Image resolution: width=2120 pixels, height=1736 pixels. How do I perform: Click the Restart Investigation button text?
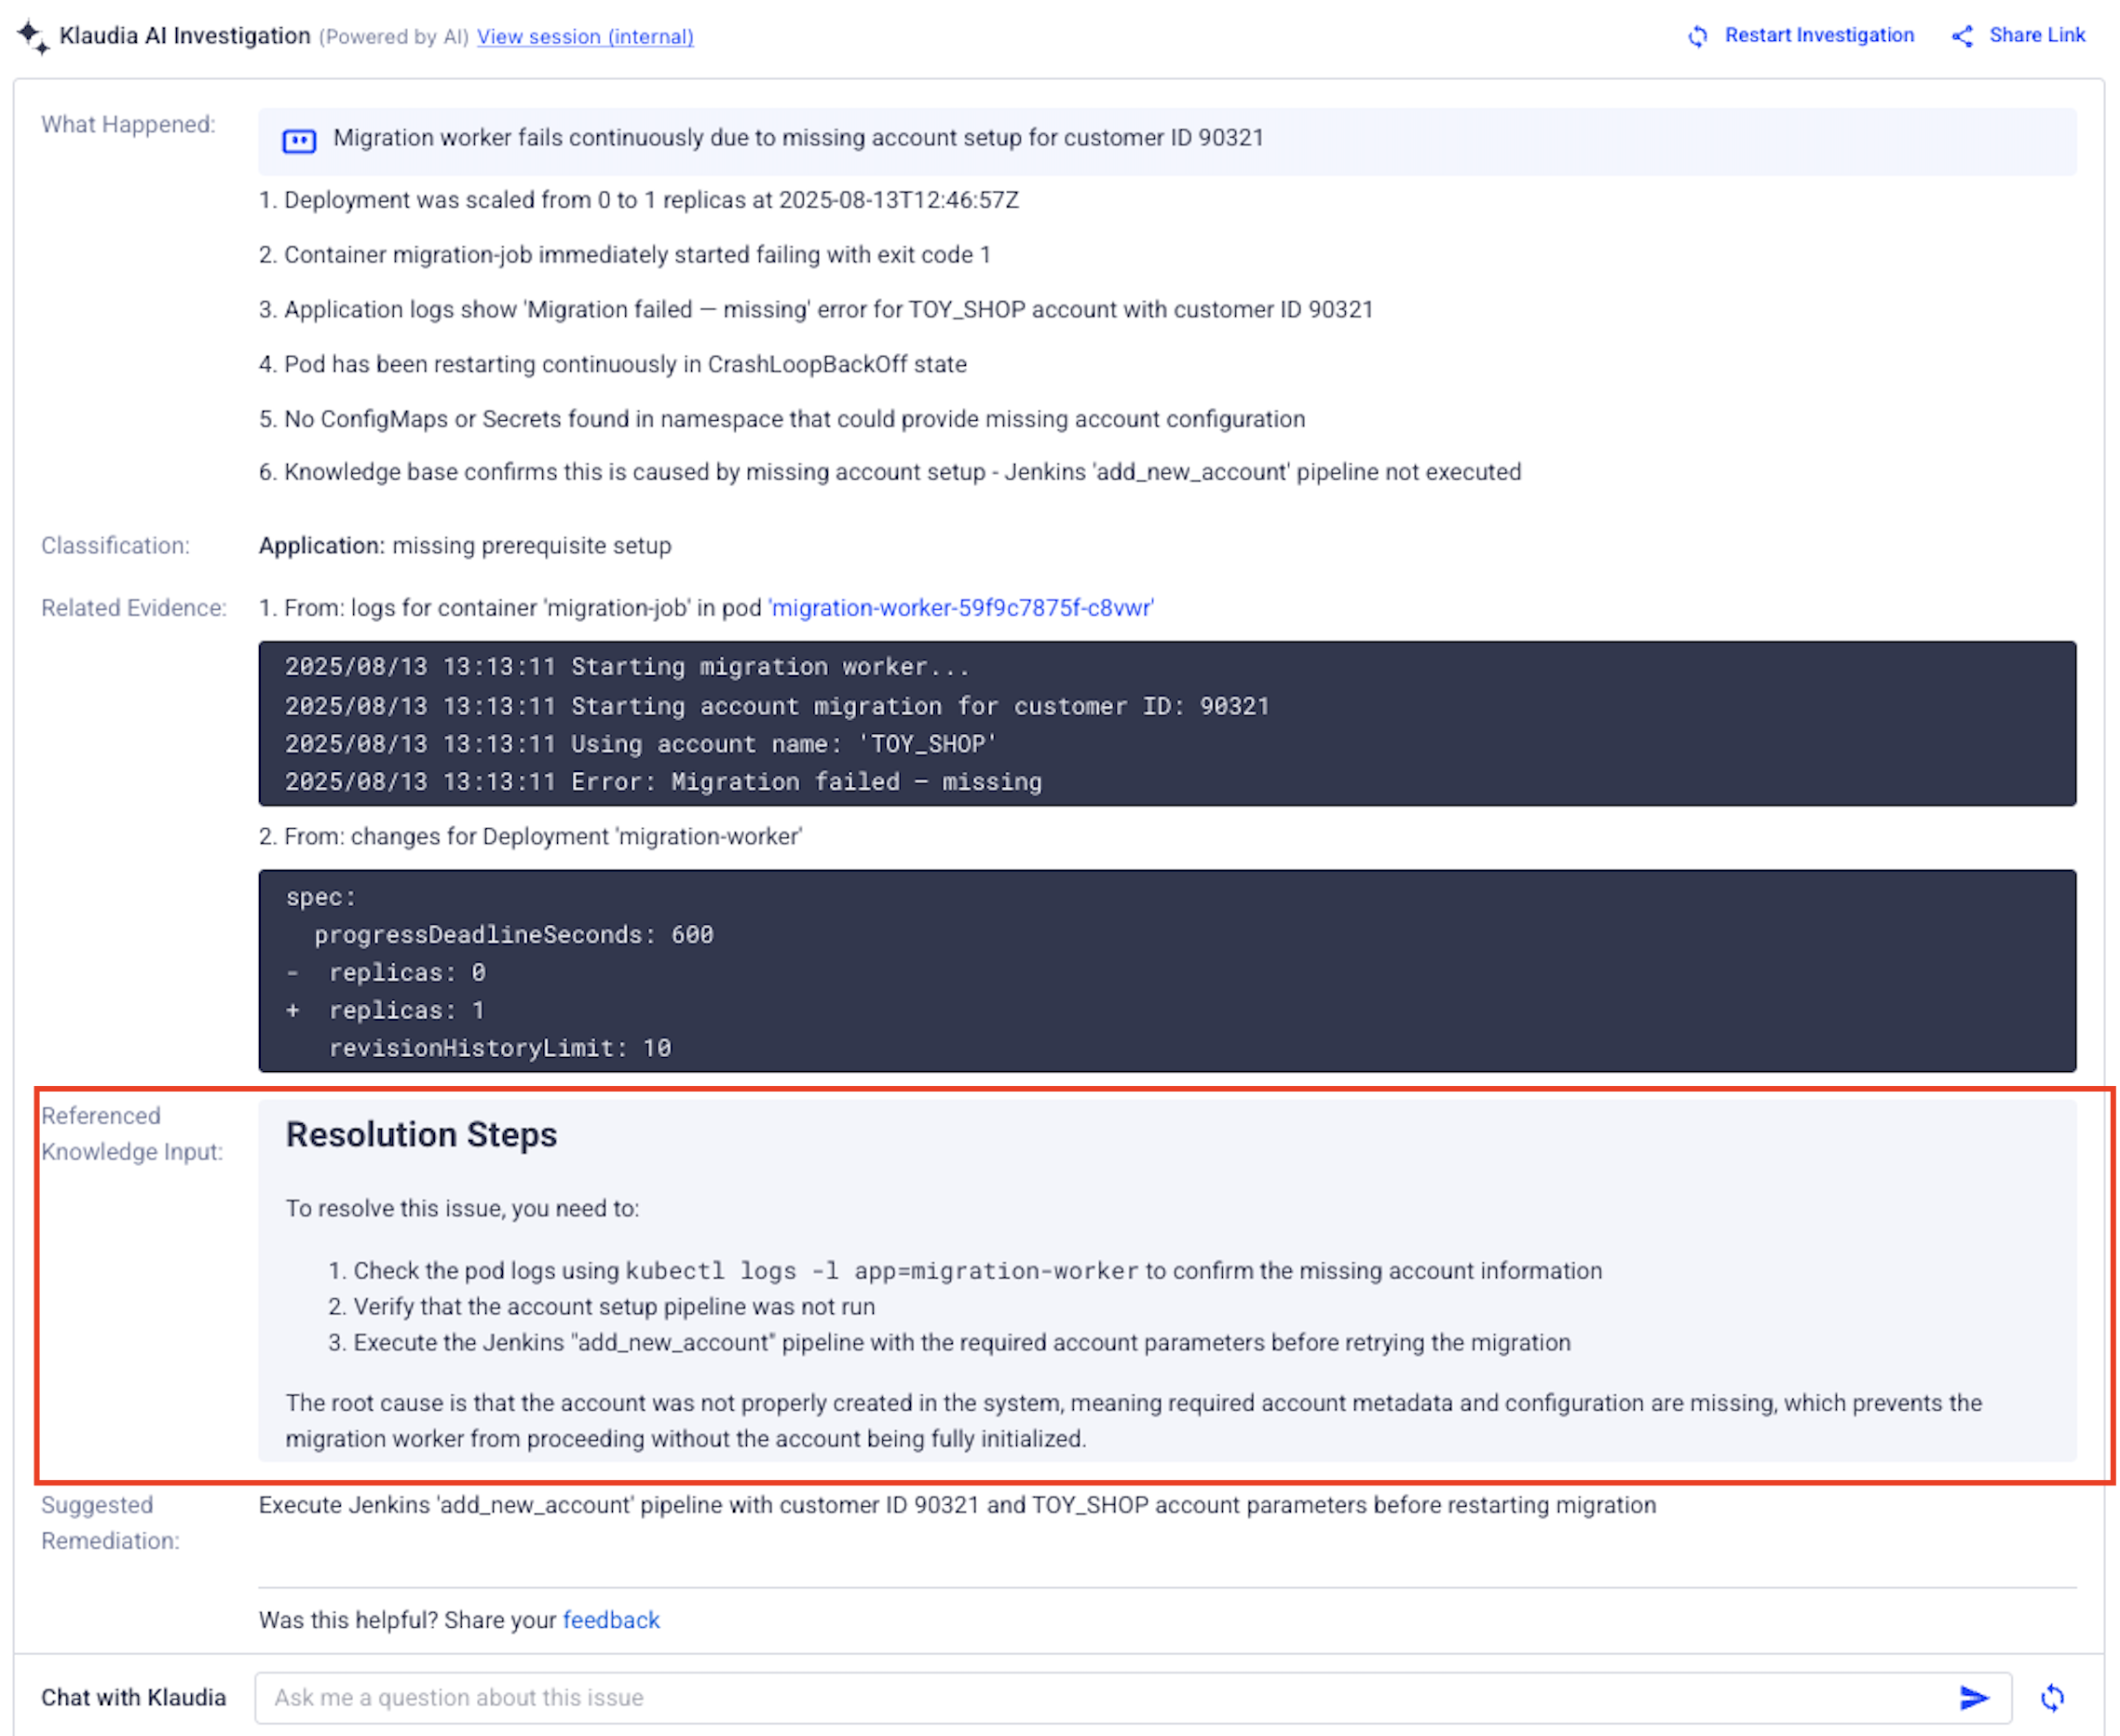click(1818, 36)
